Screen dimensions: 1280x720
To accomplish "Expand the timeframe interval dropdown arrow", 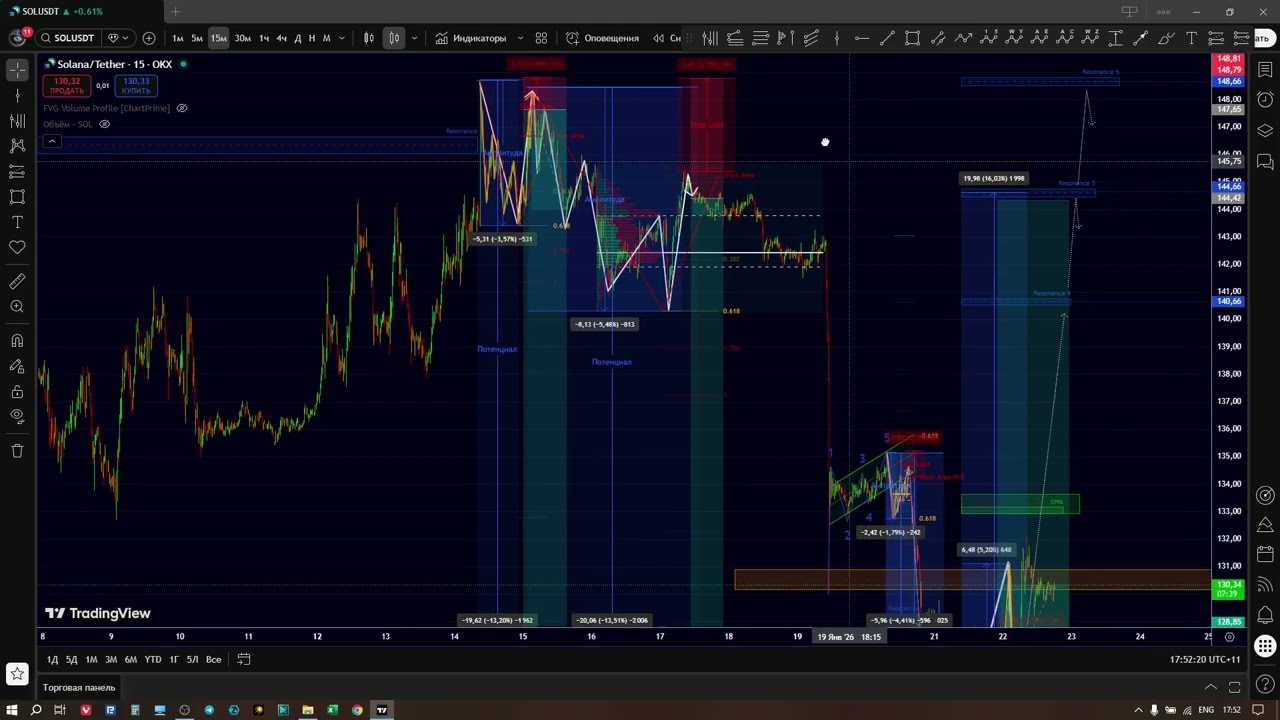I will 342,38.
